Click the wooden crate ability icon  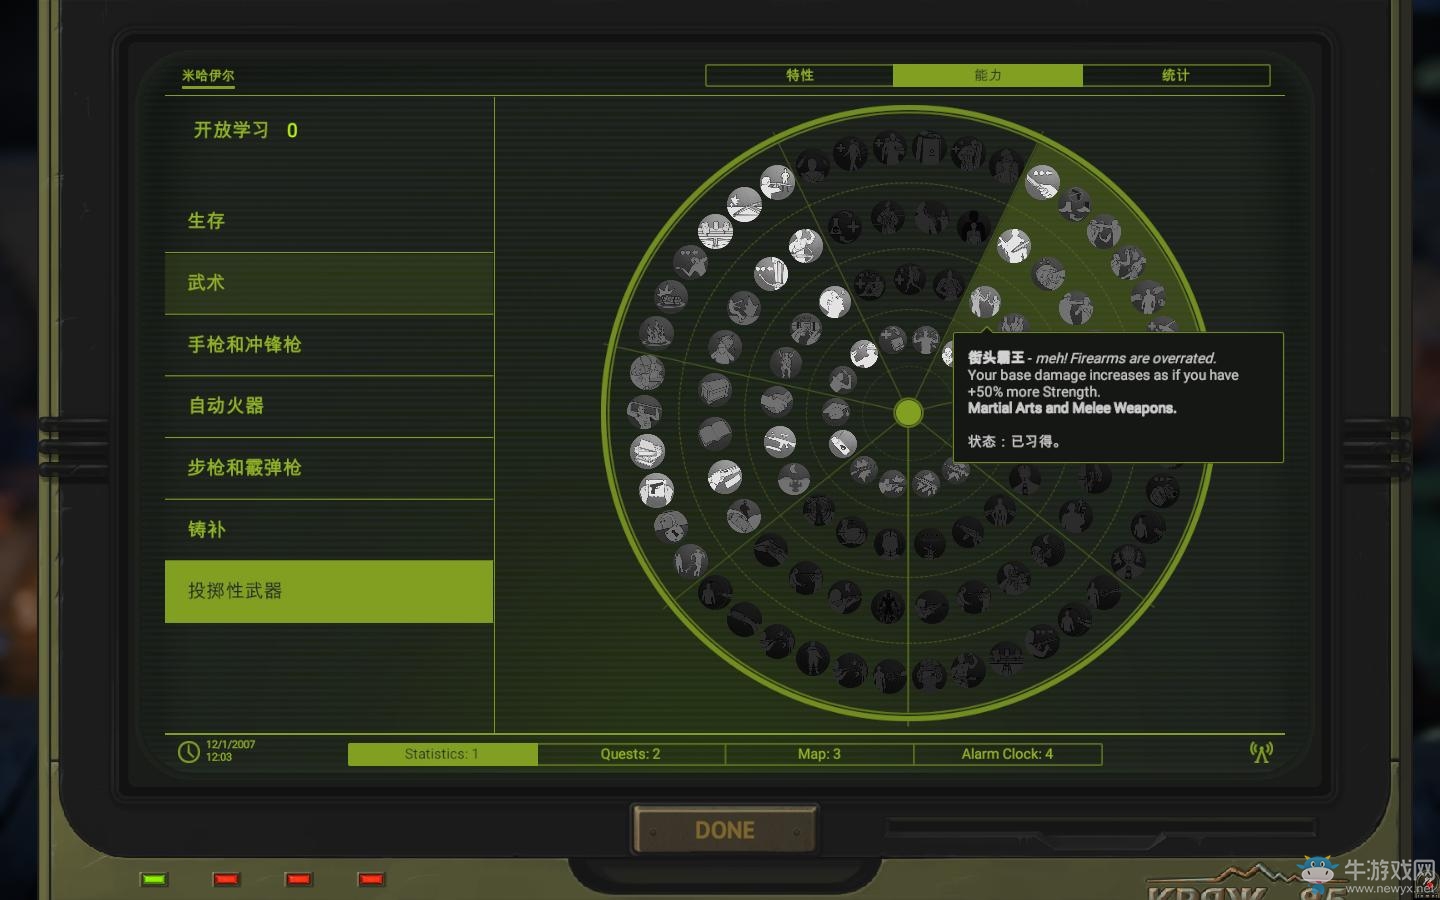click(x=714, y=388)
